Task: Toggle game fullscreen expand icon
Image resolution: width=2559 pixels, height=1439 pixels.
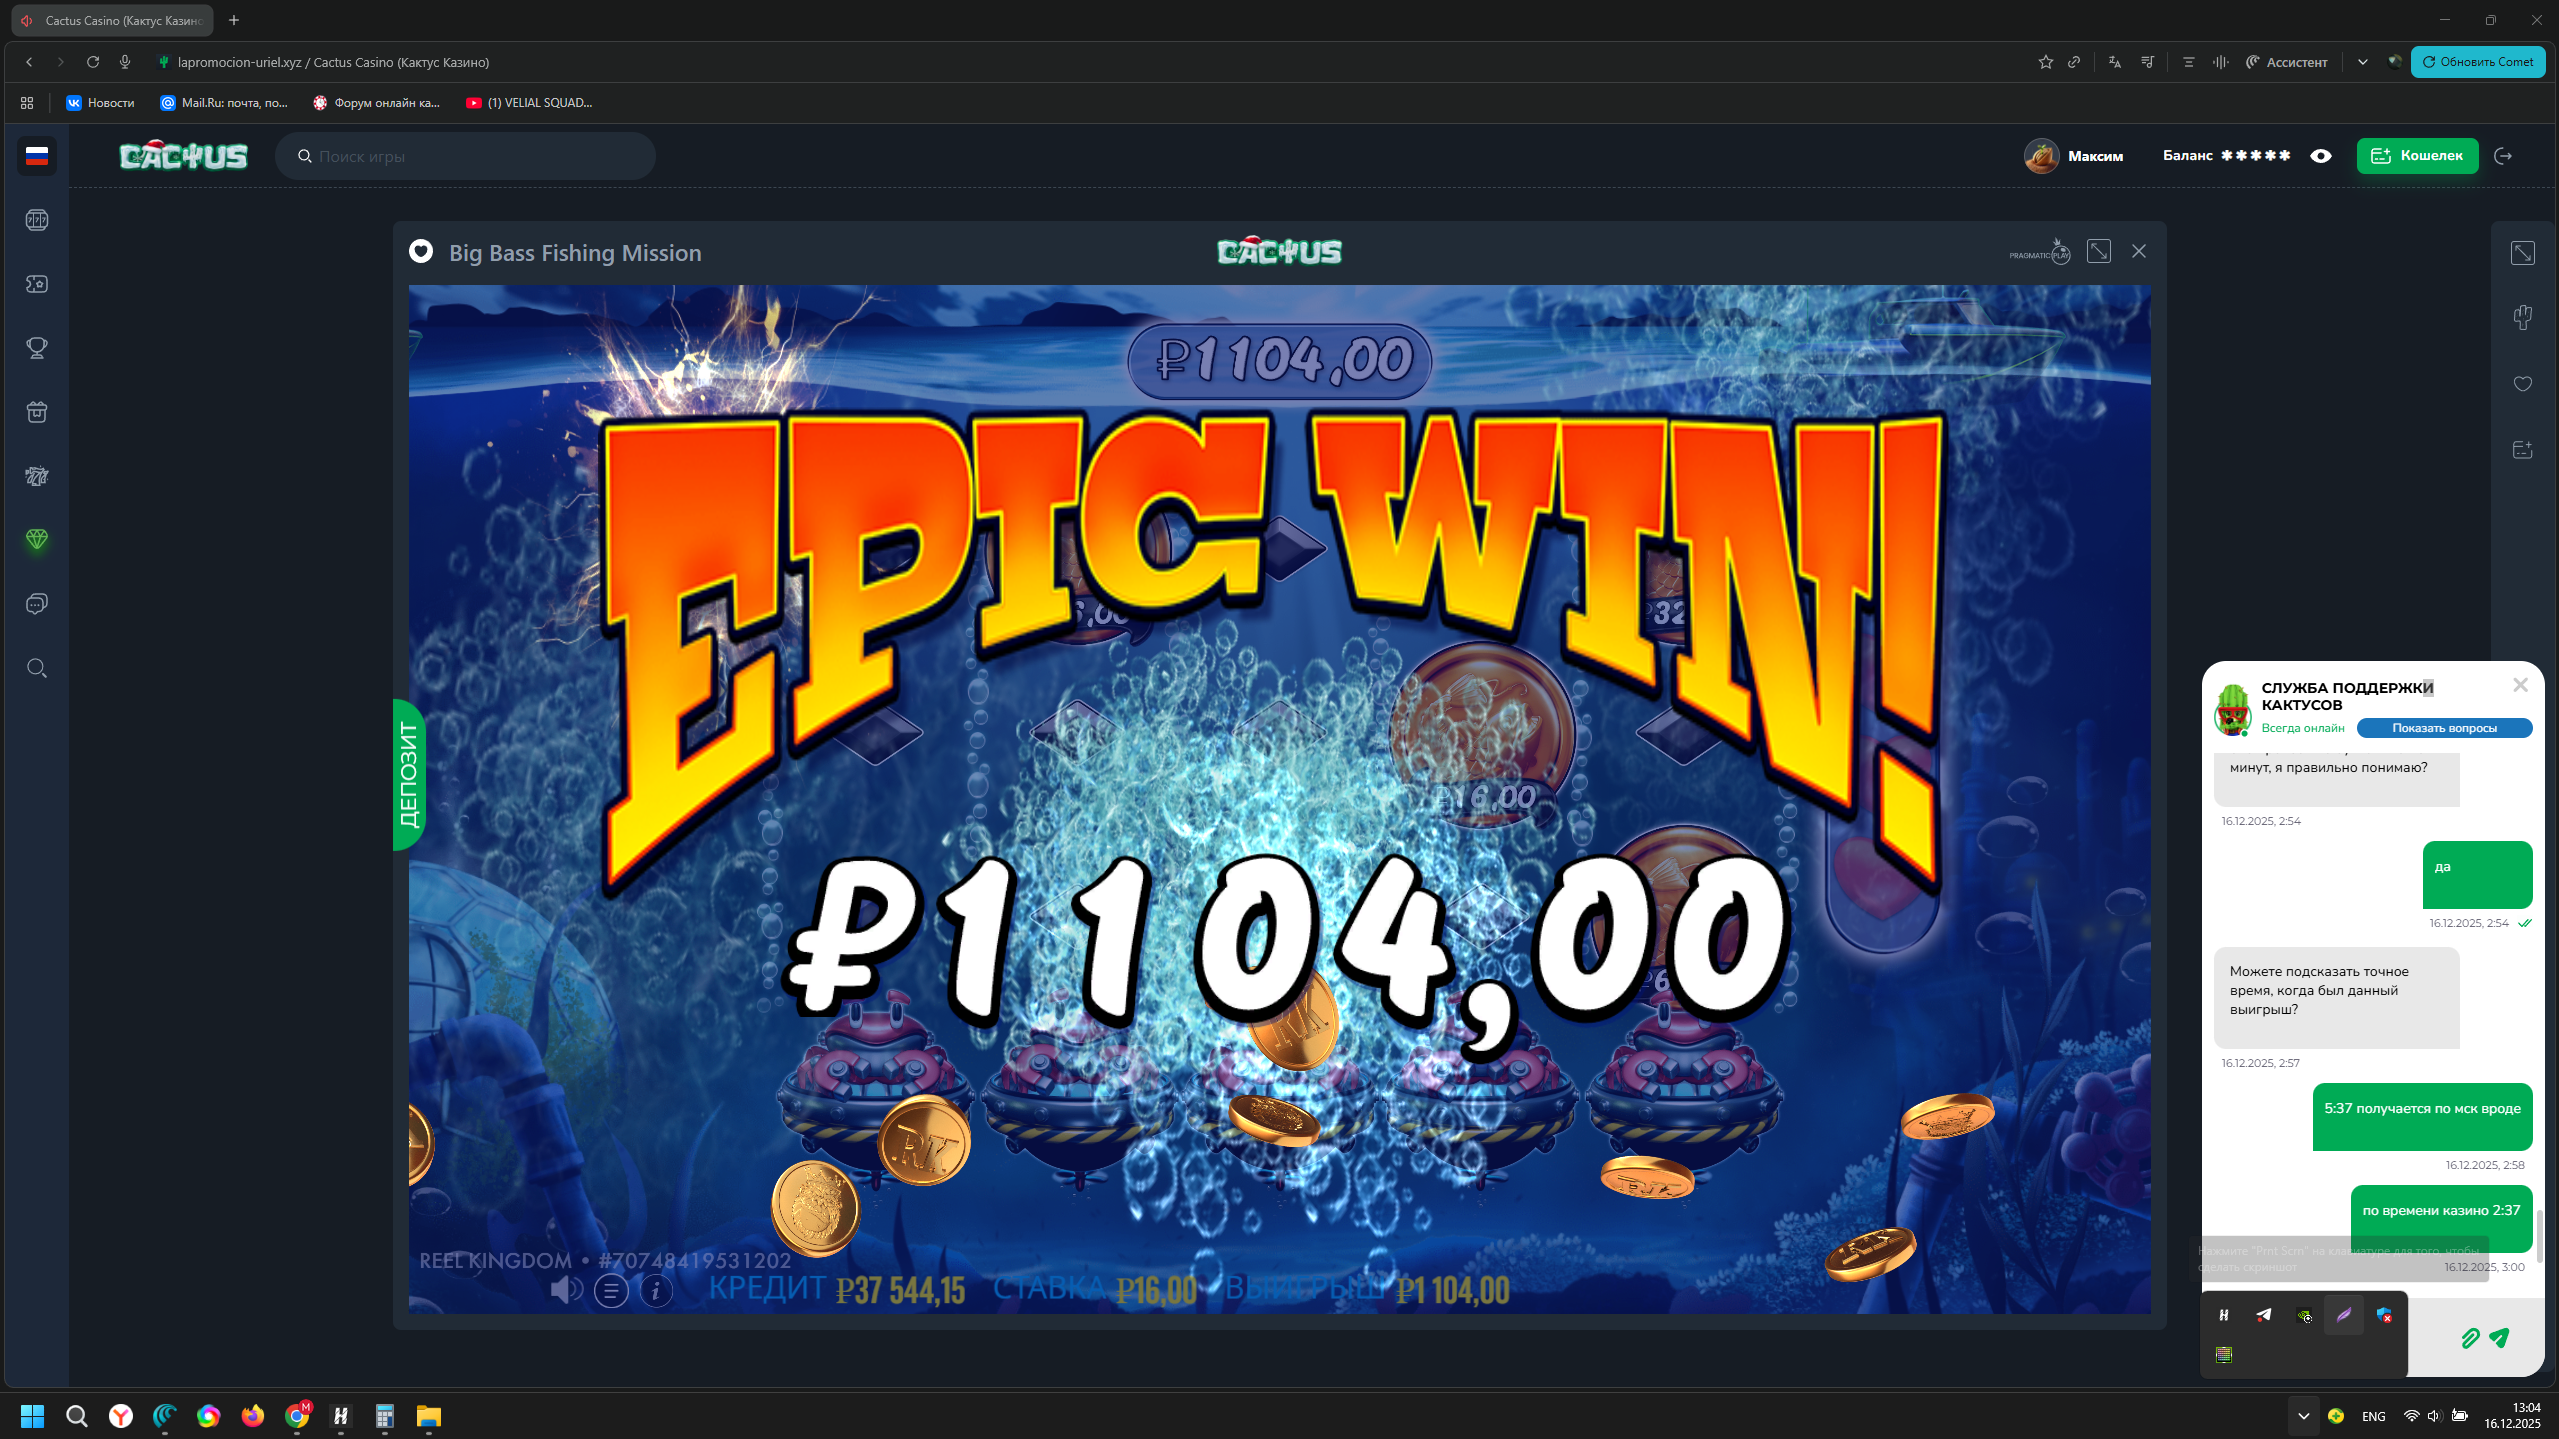Action: pos(2099,252)
